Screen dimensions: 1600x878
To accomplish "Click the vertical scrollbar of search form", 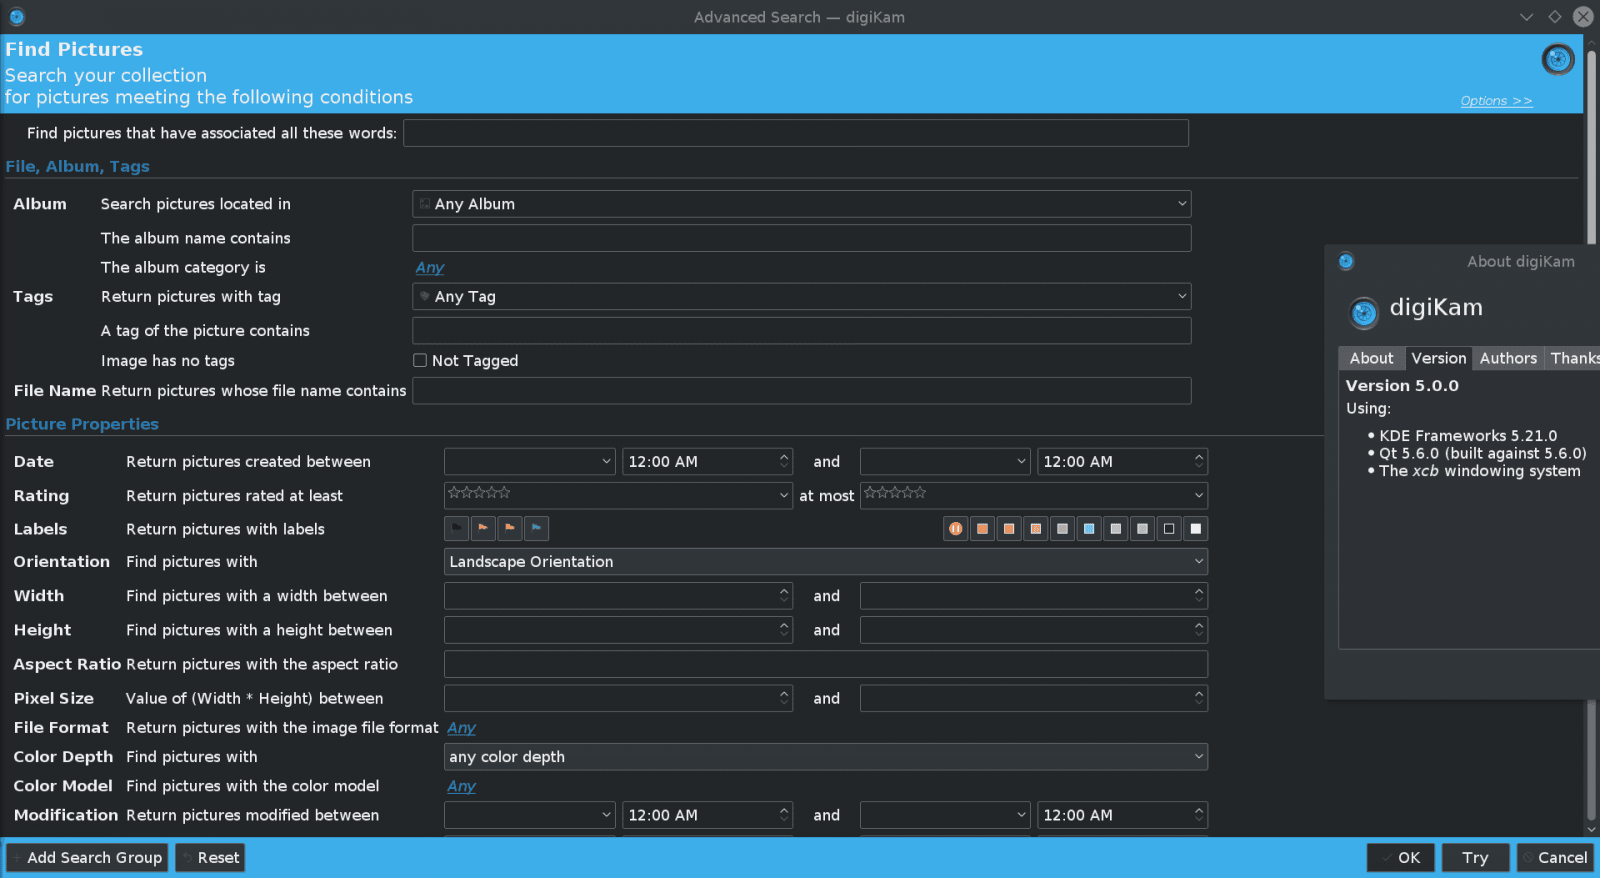I will [x=1591, y=436].
